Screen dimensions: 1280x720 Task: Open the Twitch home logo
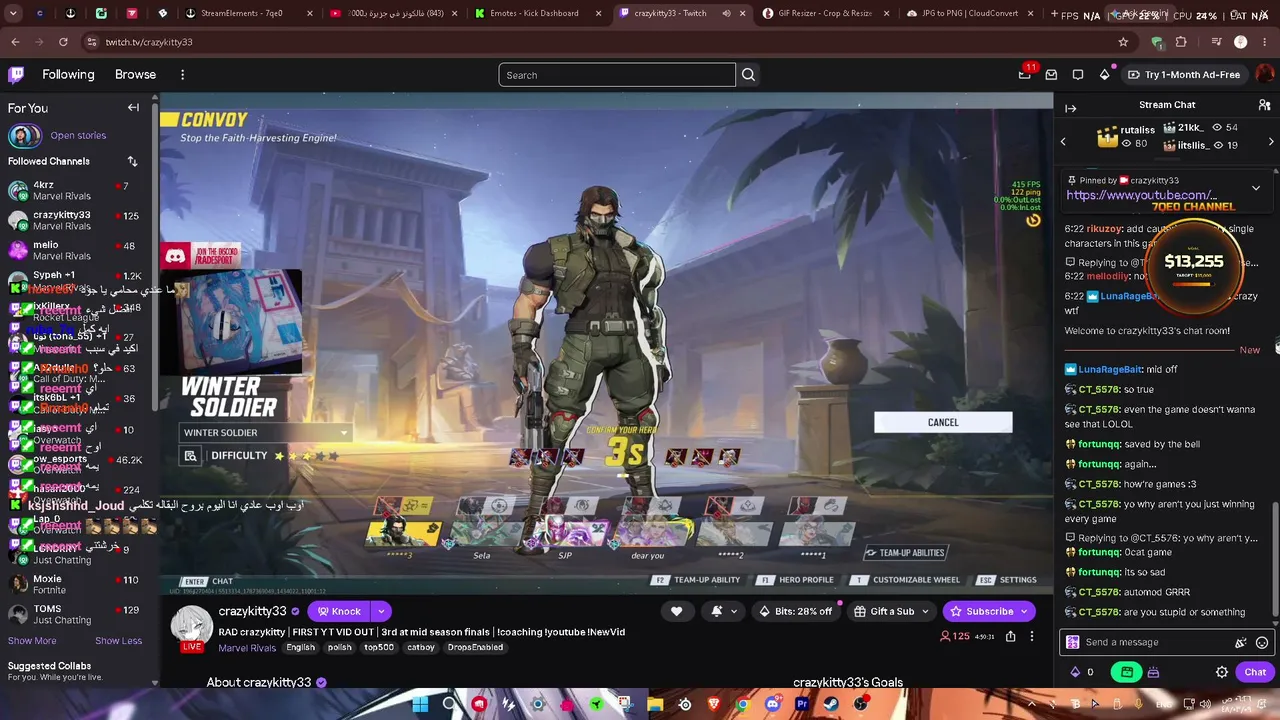pos(16,75)
